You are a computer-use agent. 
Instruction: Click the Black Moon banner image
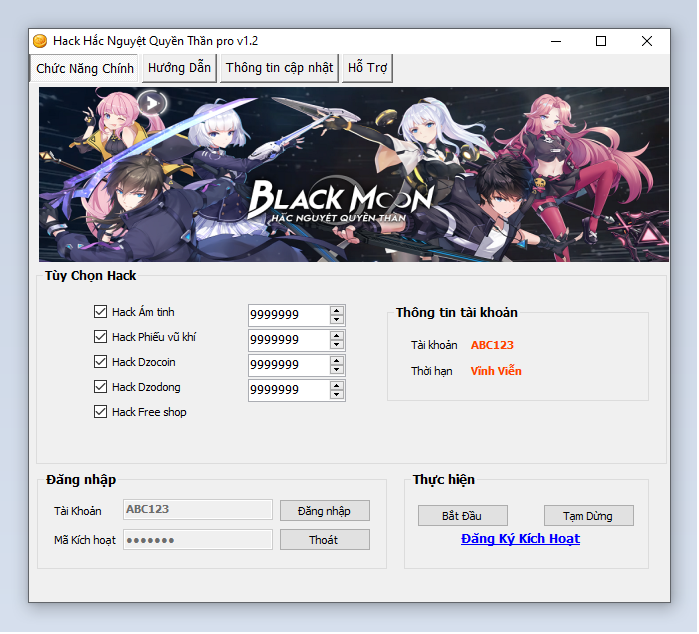[x=353, y=175]
